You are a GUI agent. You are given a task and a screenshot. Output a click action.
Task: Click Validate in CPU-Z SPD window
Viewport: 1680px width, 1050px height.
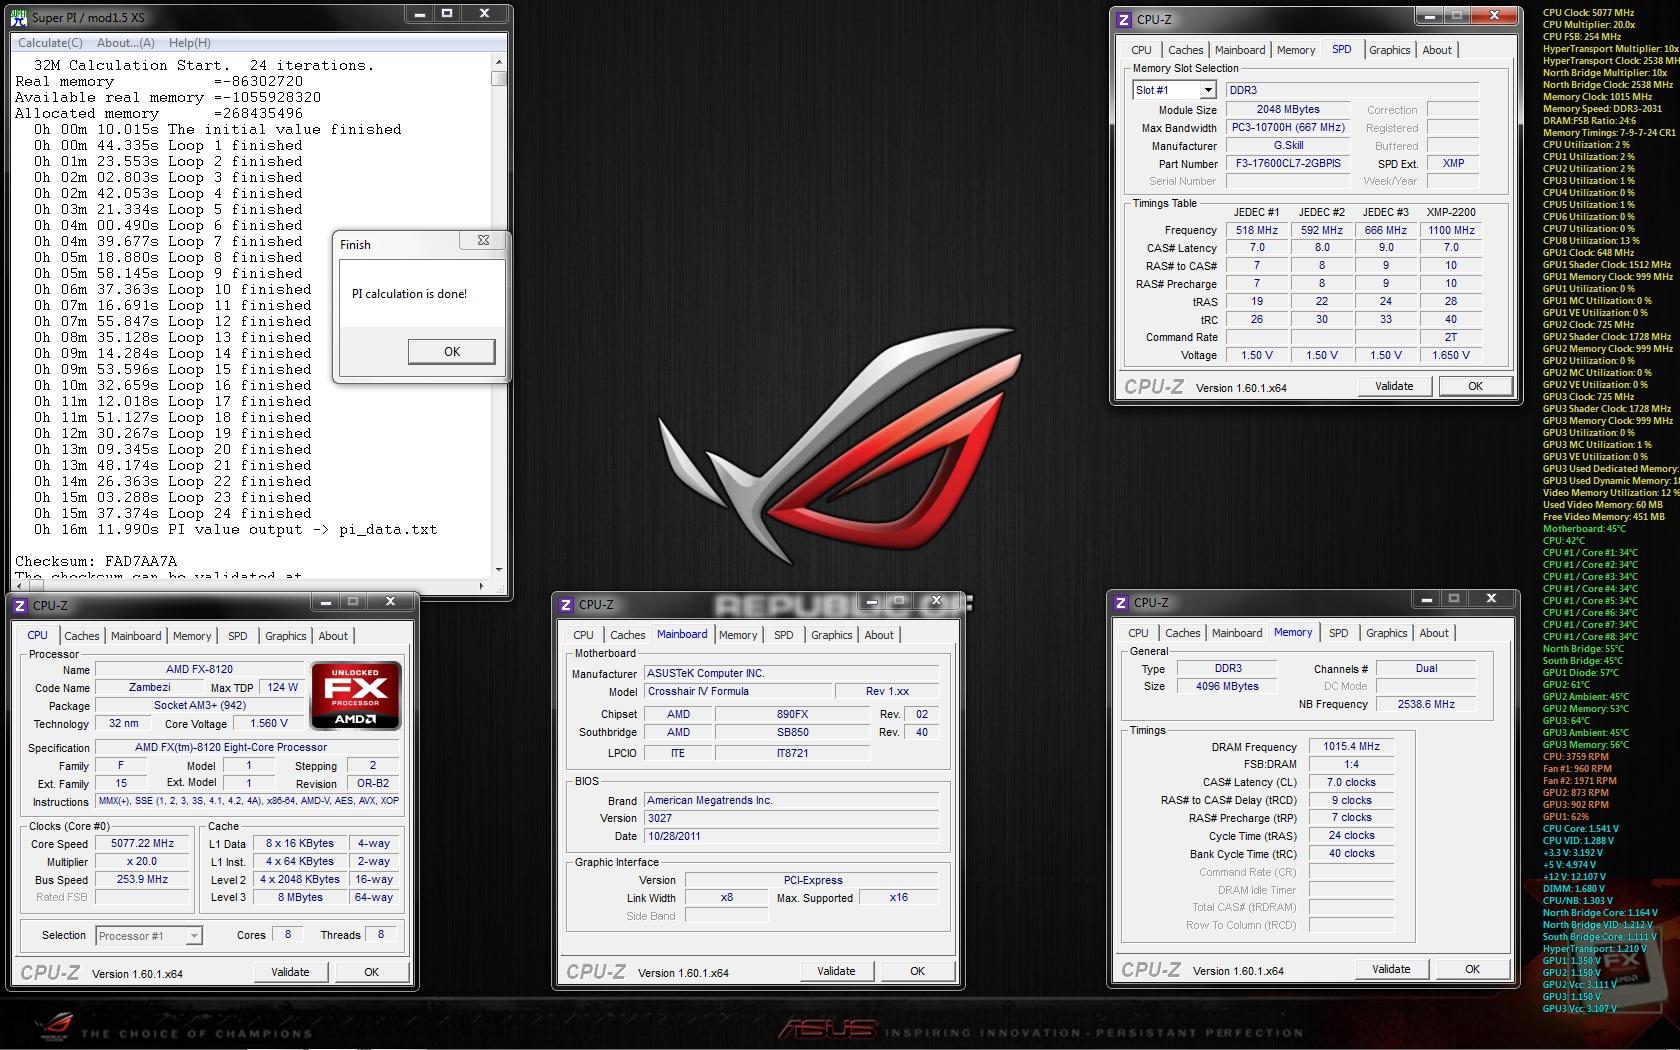(x=1394, y=386)
